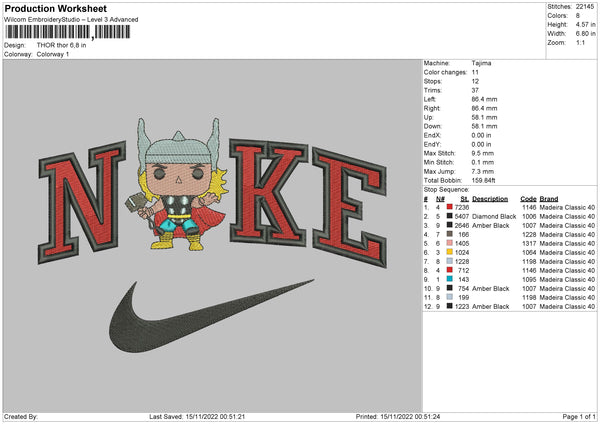Click the 'St.' column header
The image size is (600, 424).
pyautogui.click(x=465, y=199)
